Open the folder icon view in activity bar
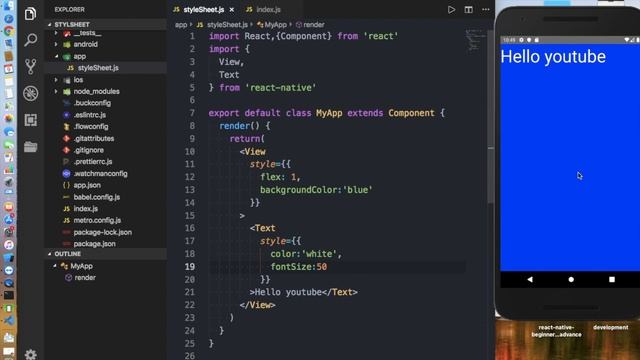This screenshot has height=360, width=640. (30, 147)
